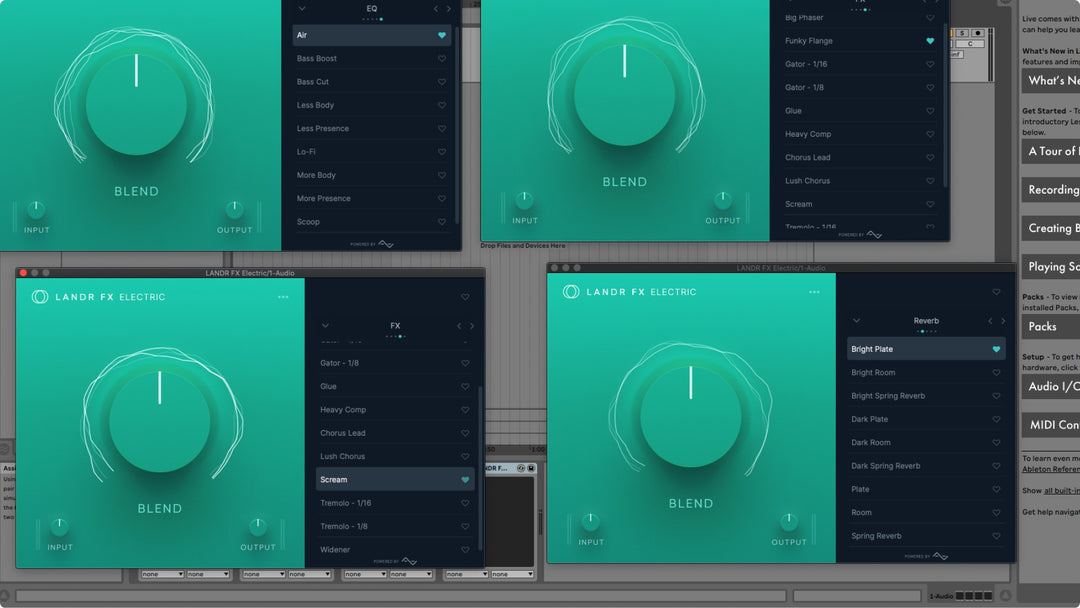The height and width of the screenshot is (608, 1080).
Task: Click the Output knob in the Reverb window
Action: (x=789, y=522)
